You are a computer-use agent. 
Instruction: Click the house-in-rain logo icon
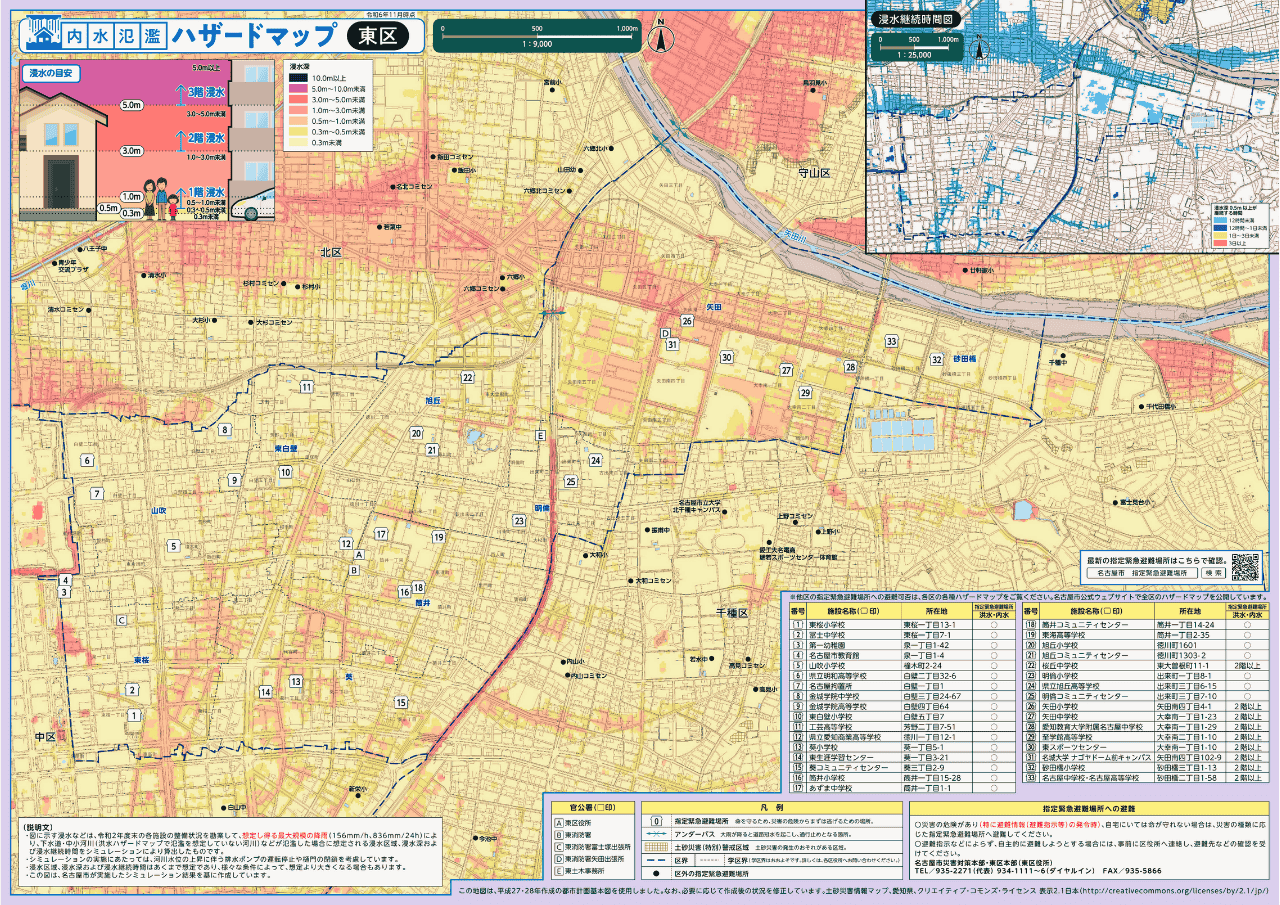42,35
